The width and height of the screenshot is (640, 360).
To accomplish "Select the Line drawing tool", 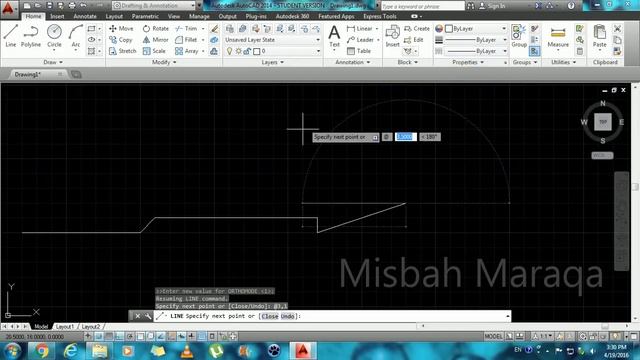I will click(11, 36).
